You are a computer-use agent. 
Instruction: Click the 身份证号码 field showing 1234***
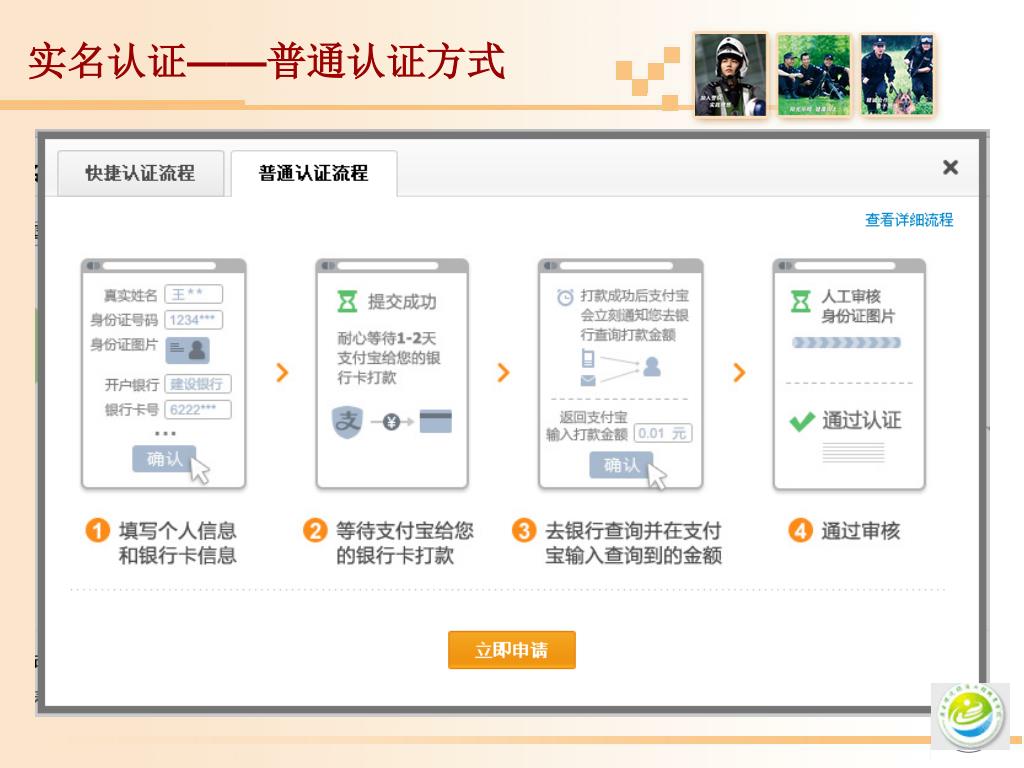(x=193, y=320)
